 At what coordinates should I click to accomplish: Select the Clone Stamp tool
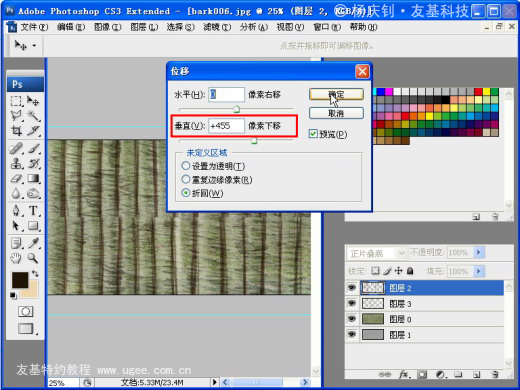coord(16,163)
